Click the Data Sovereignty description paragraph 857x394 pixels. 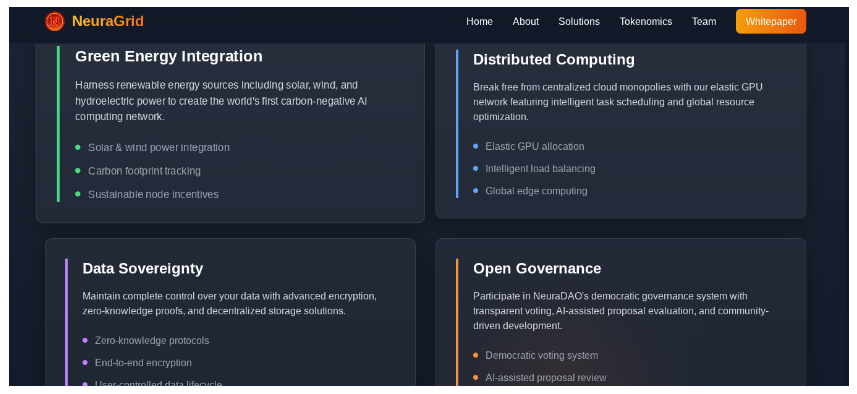(230, 303)
